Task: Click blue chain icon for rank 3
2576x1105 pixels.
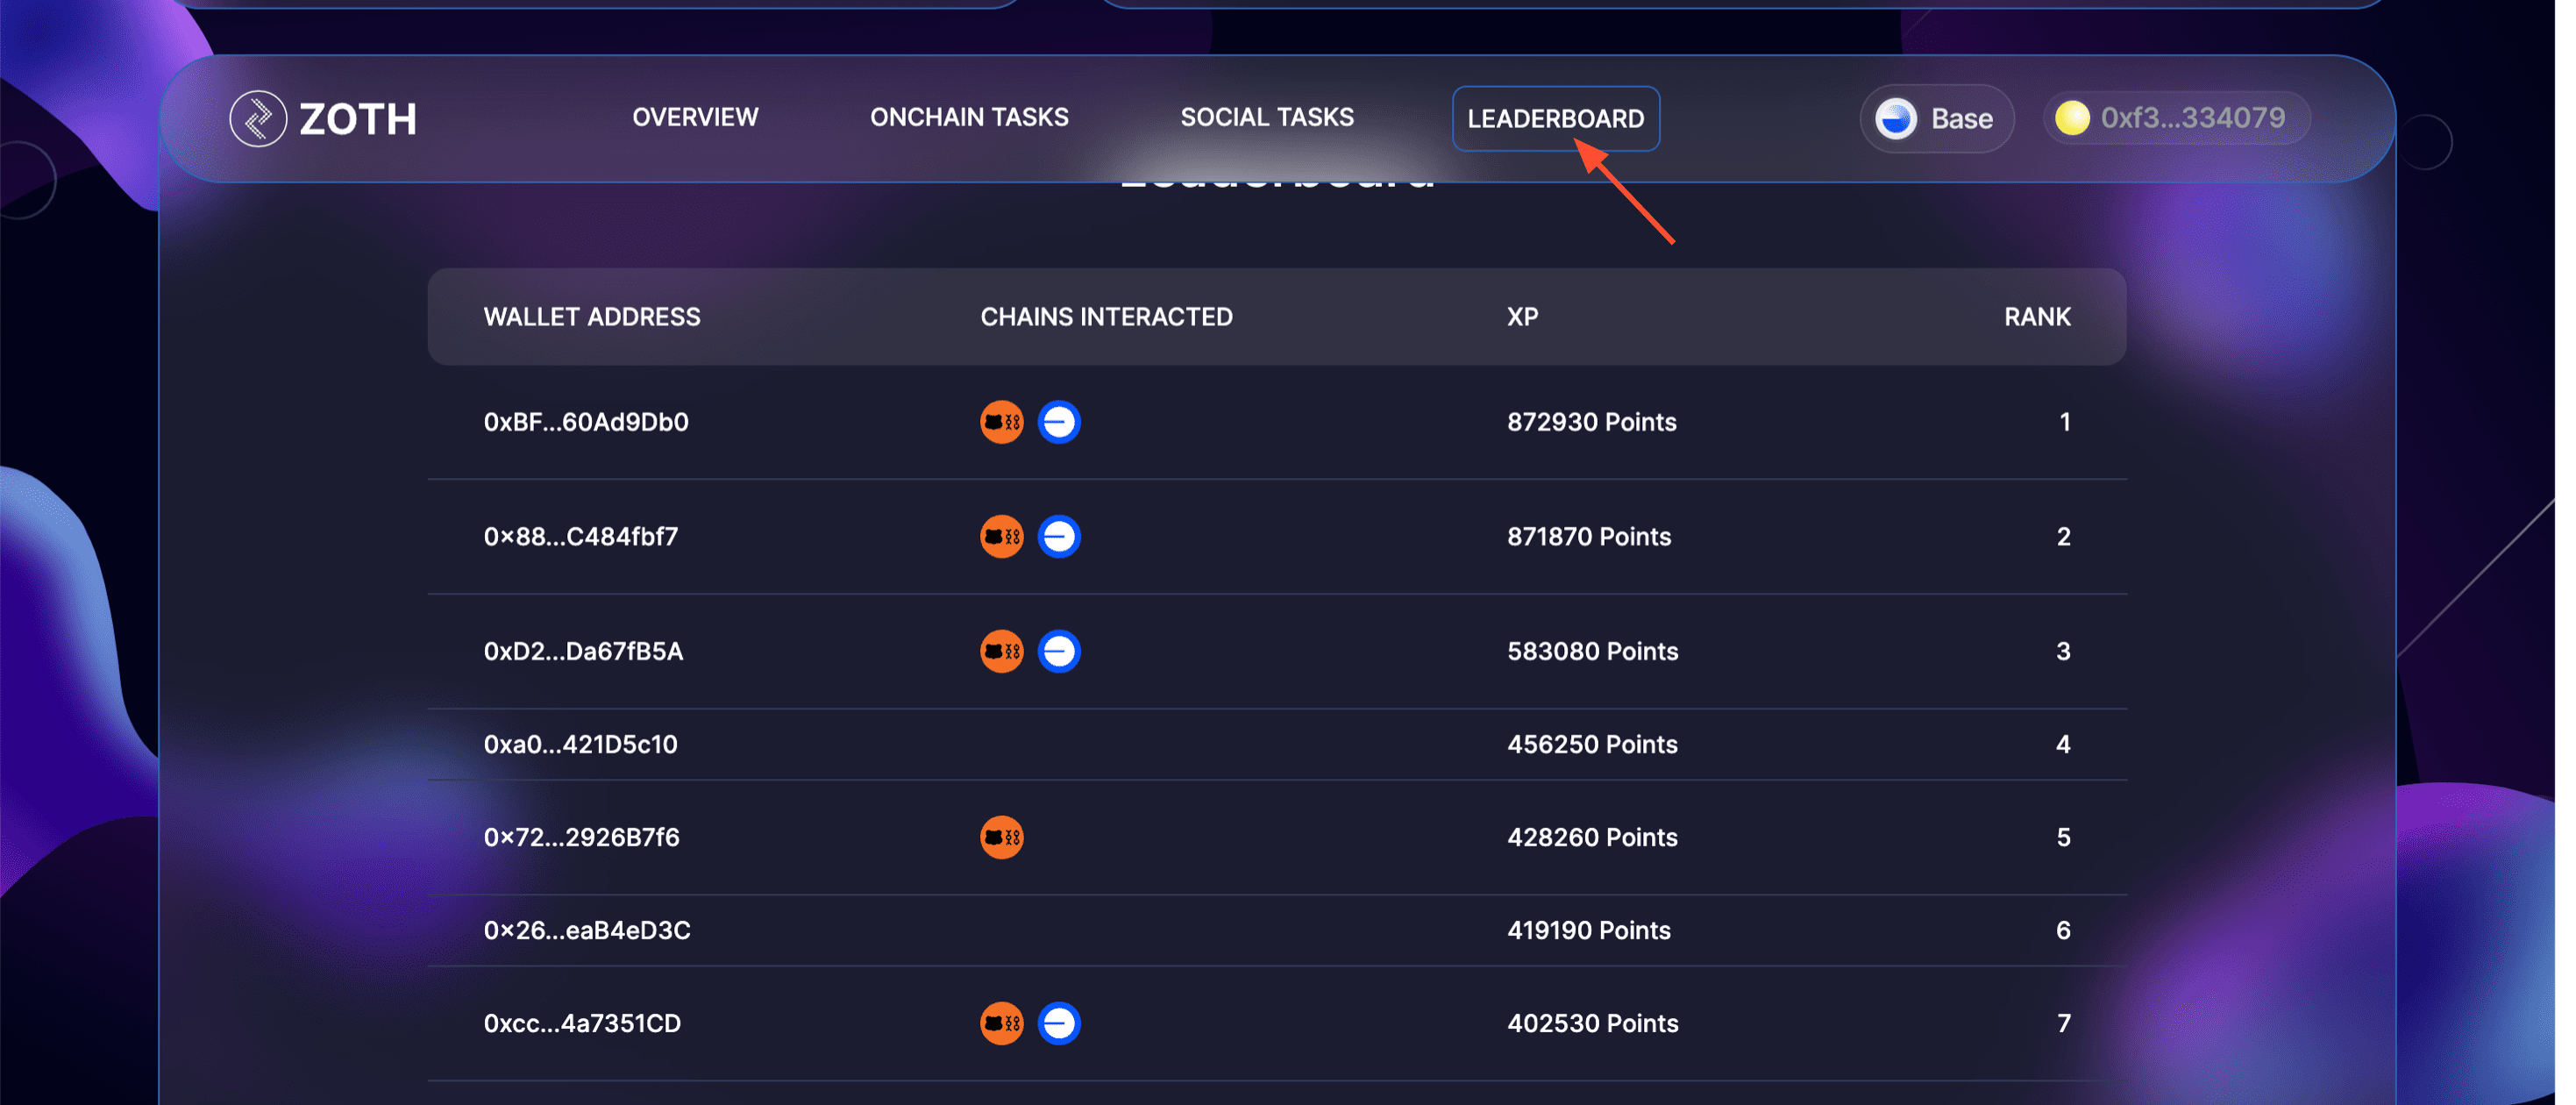Action: (1058, 652)
